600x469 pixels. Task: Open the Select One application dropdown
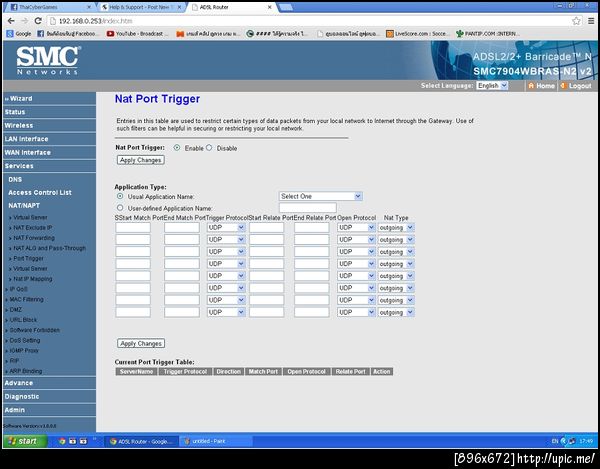point(321,196)
